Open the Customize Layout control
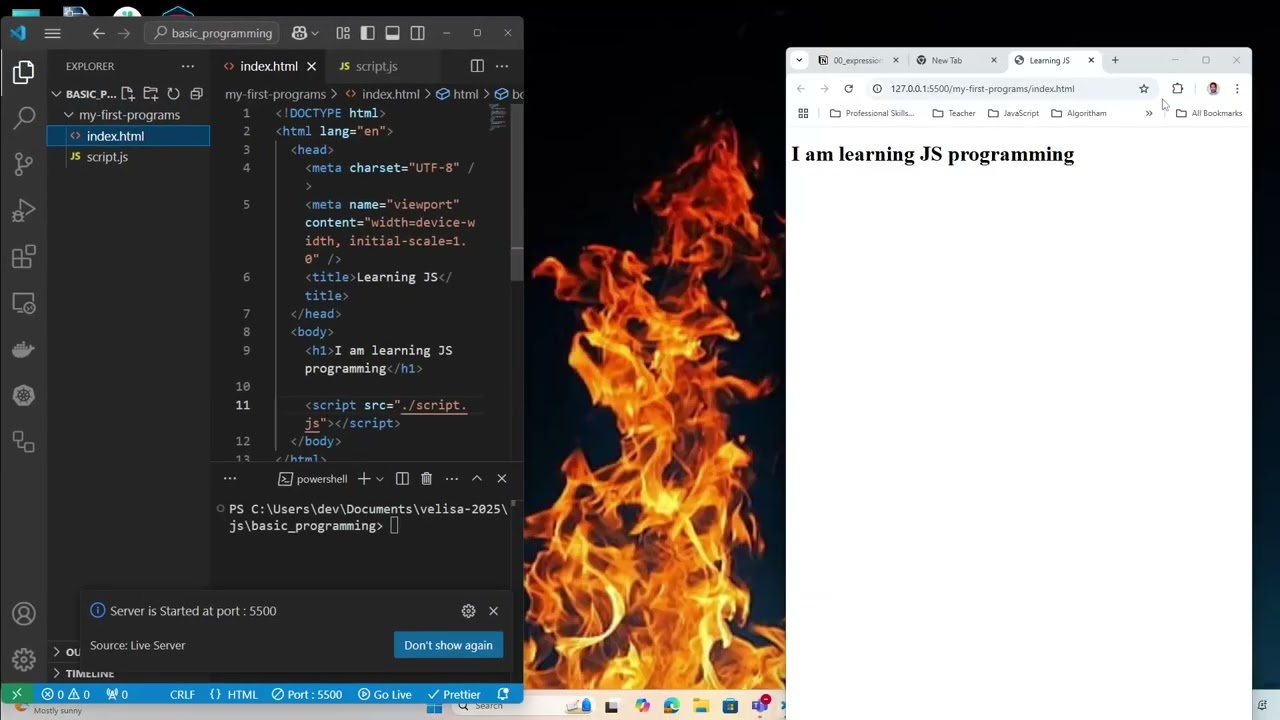This screenshot has width=1280, height=720. 343,33
